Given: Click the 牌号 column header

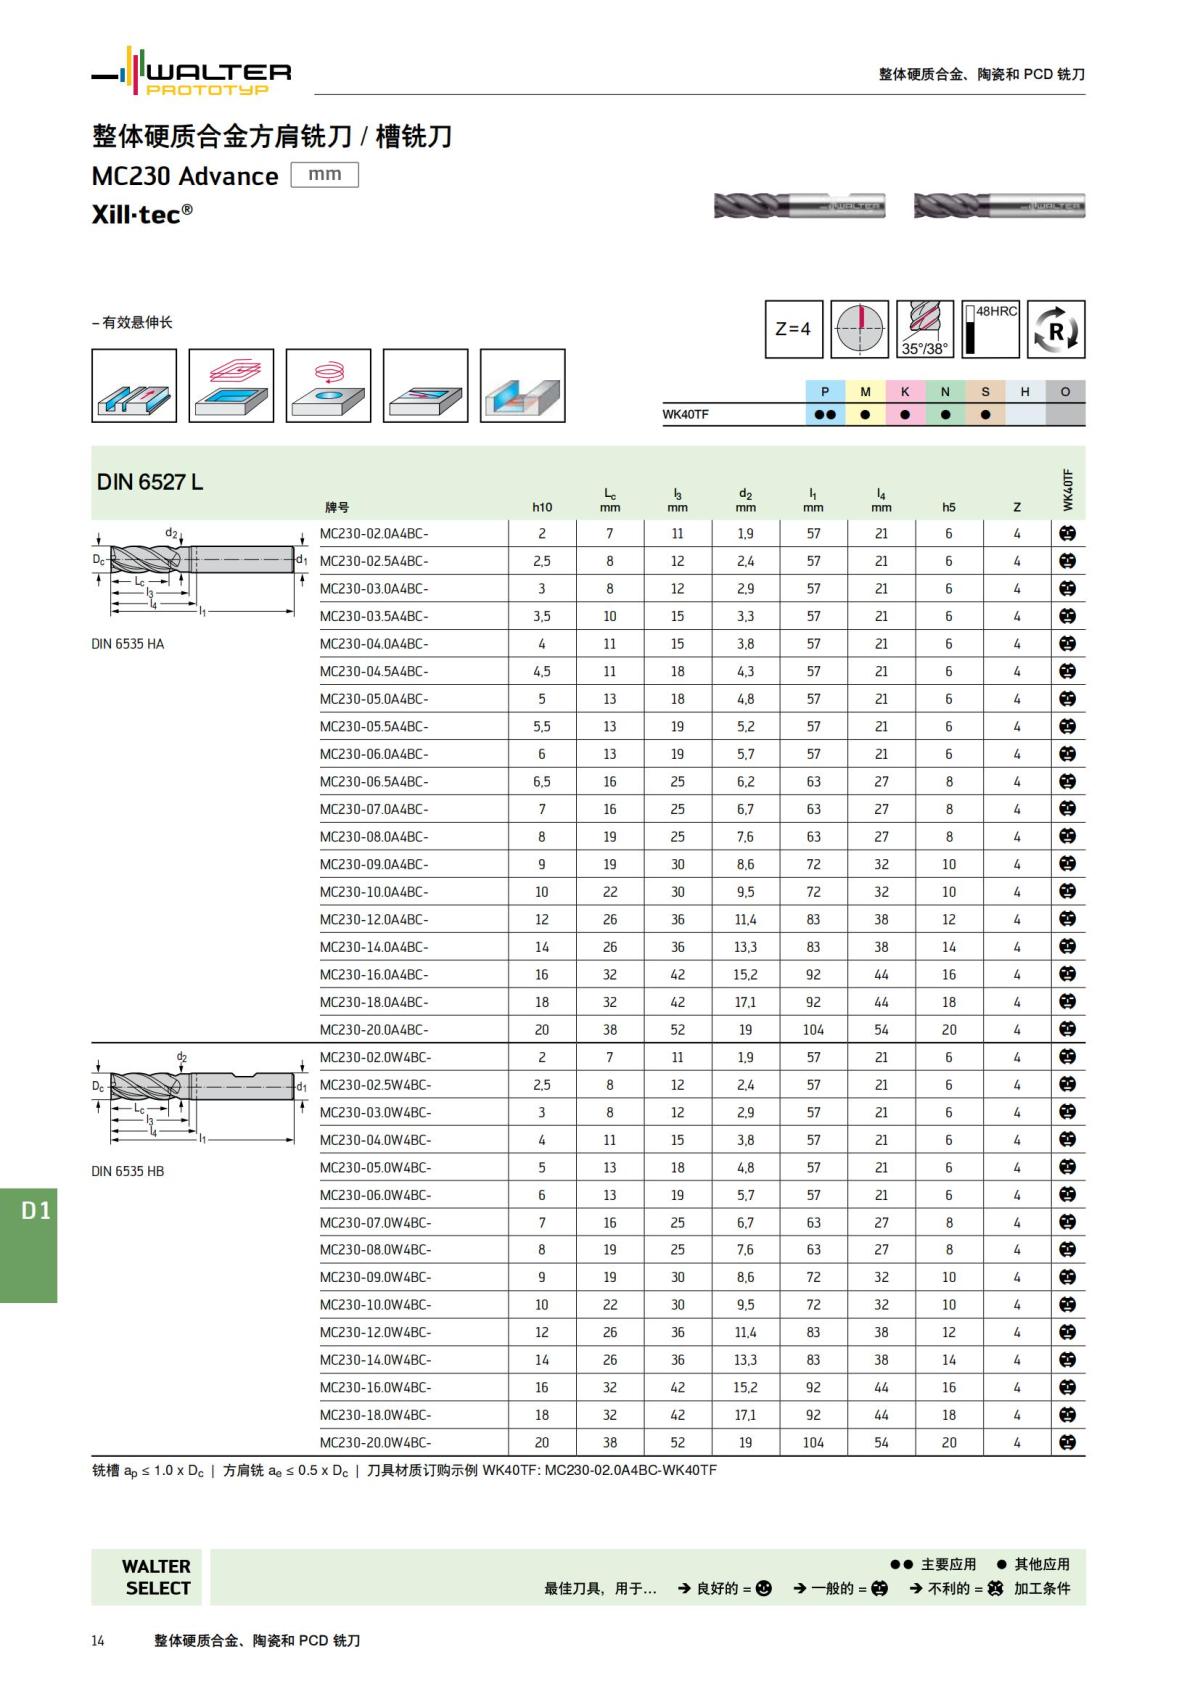Looking at the screenshot, I should tap(337, 507).
